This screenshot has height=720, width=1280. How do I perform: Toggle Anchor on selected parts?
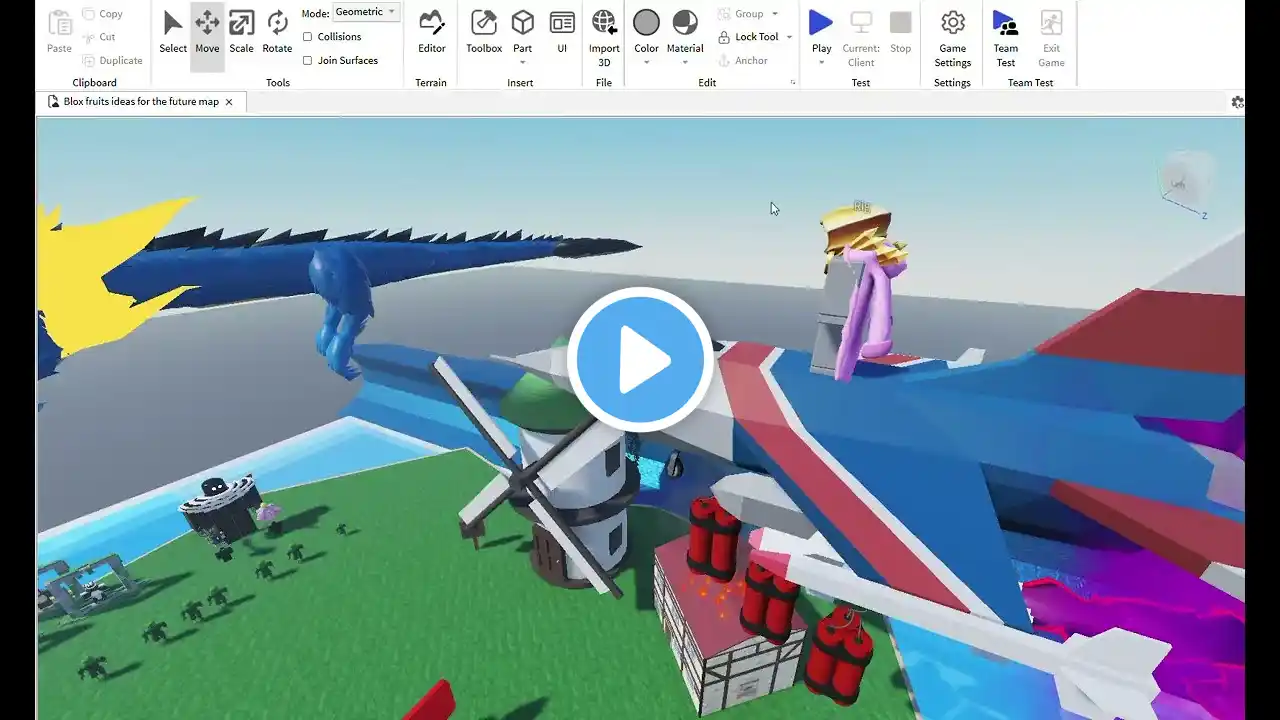[x=743, y=60]
